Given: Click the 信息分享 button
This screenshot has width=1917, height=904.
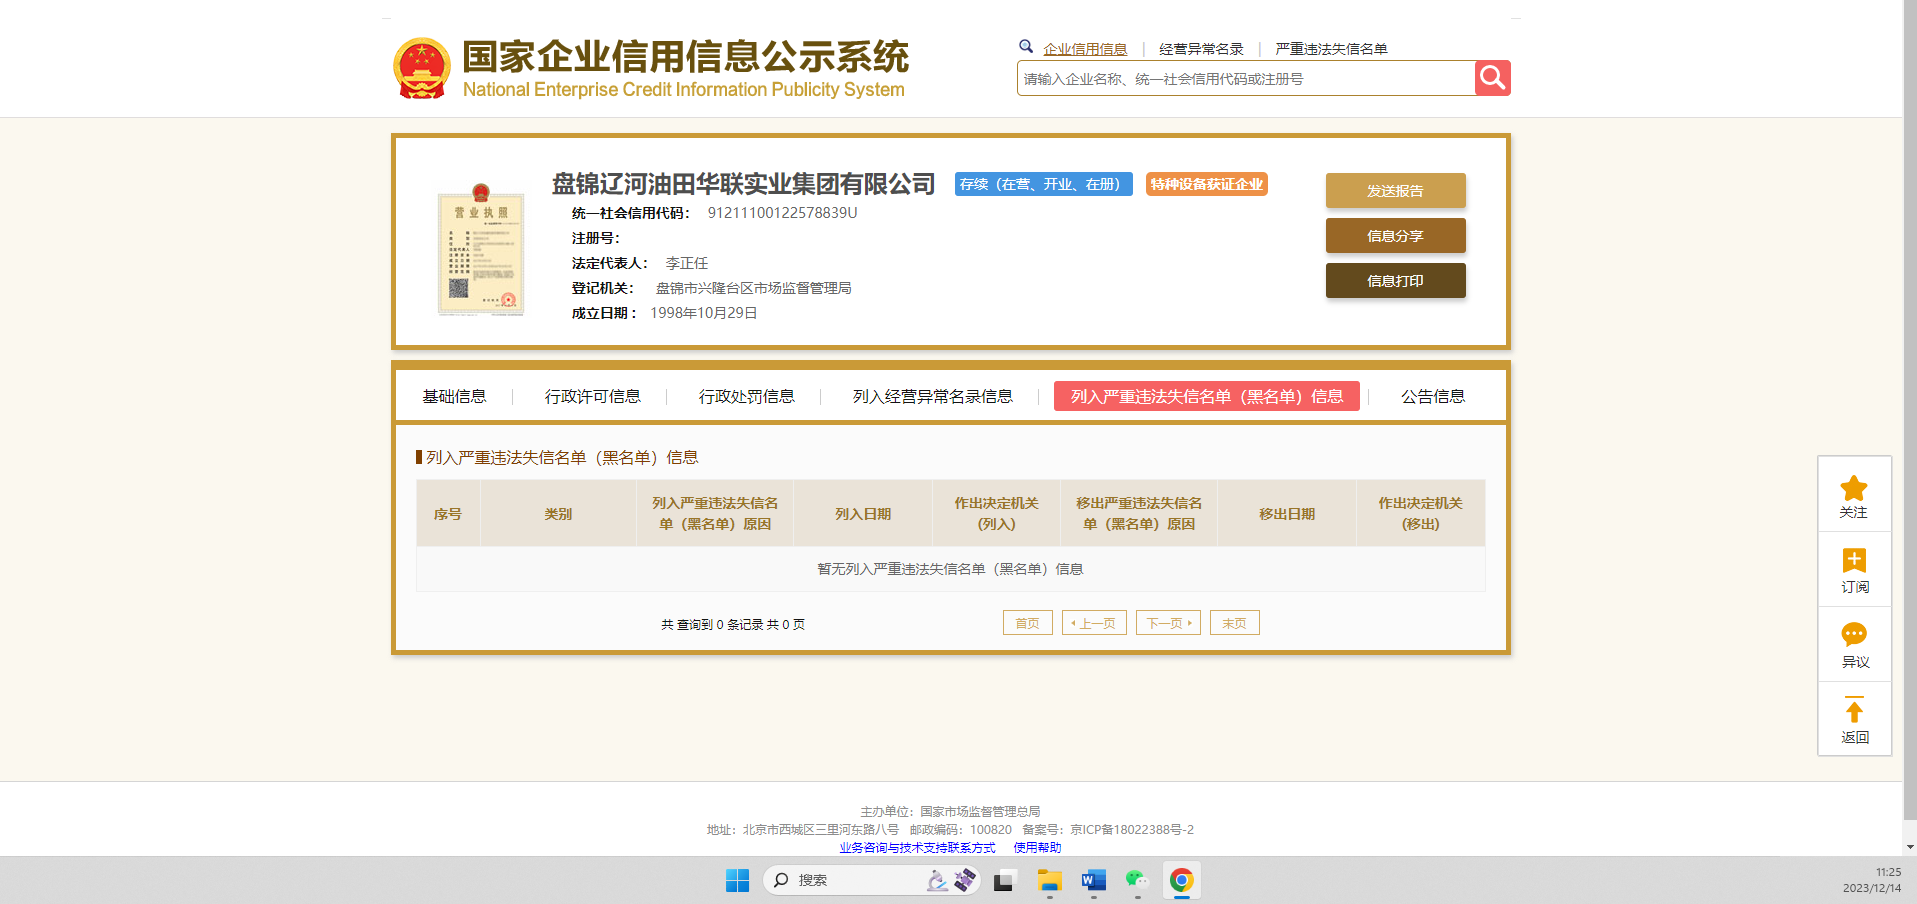Looking at the screenshot, I should (x=1396, y=236).
